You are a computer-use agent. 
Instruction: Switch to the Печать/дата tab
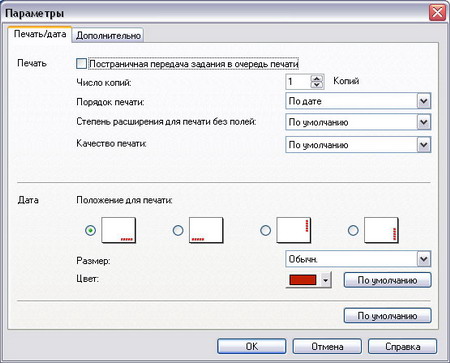point(40,34)
